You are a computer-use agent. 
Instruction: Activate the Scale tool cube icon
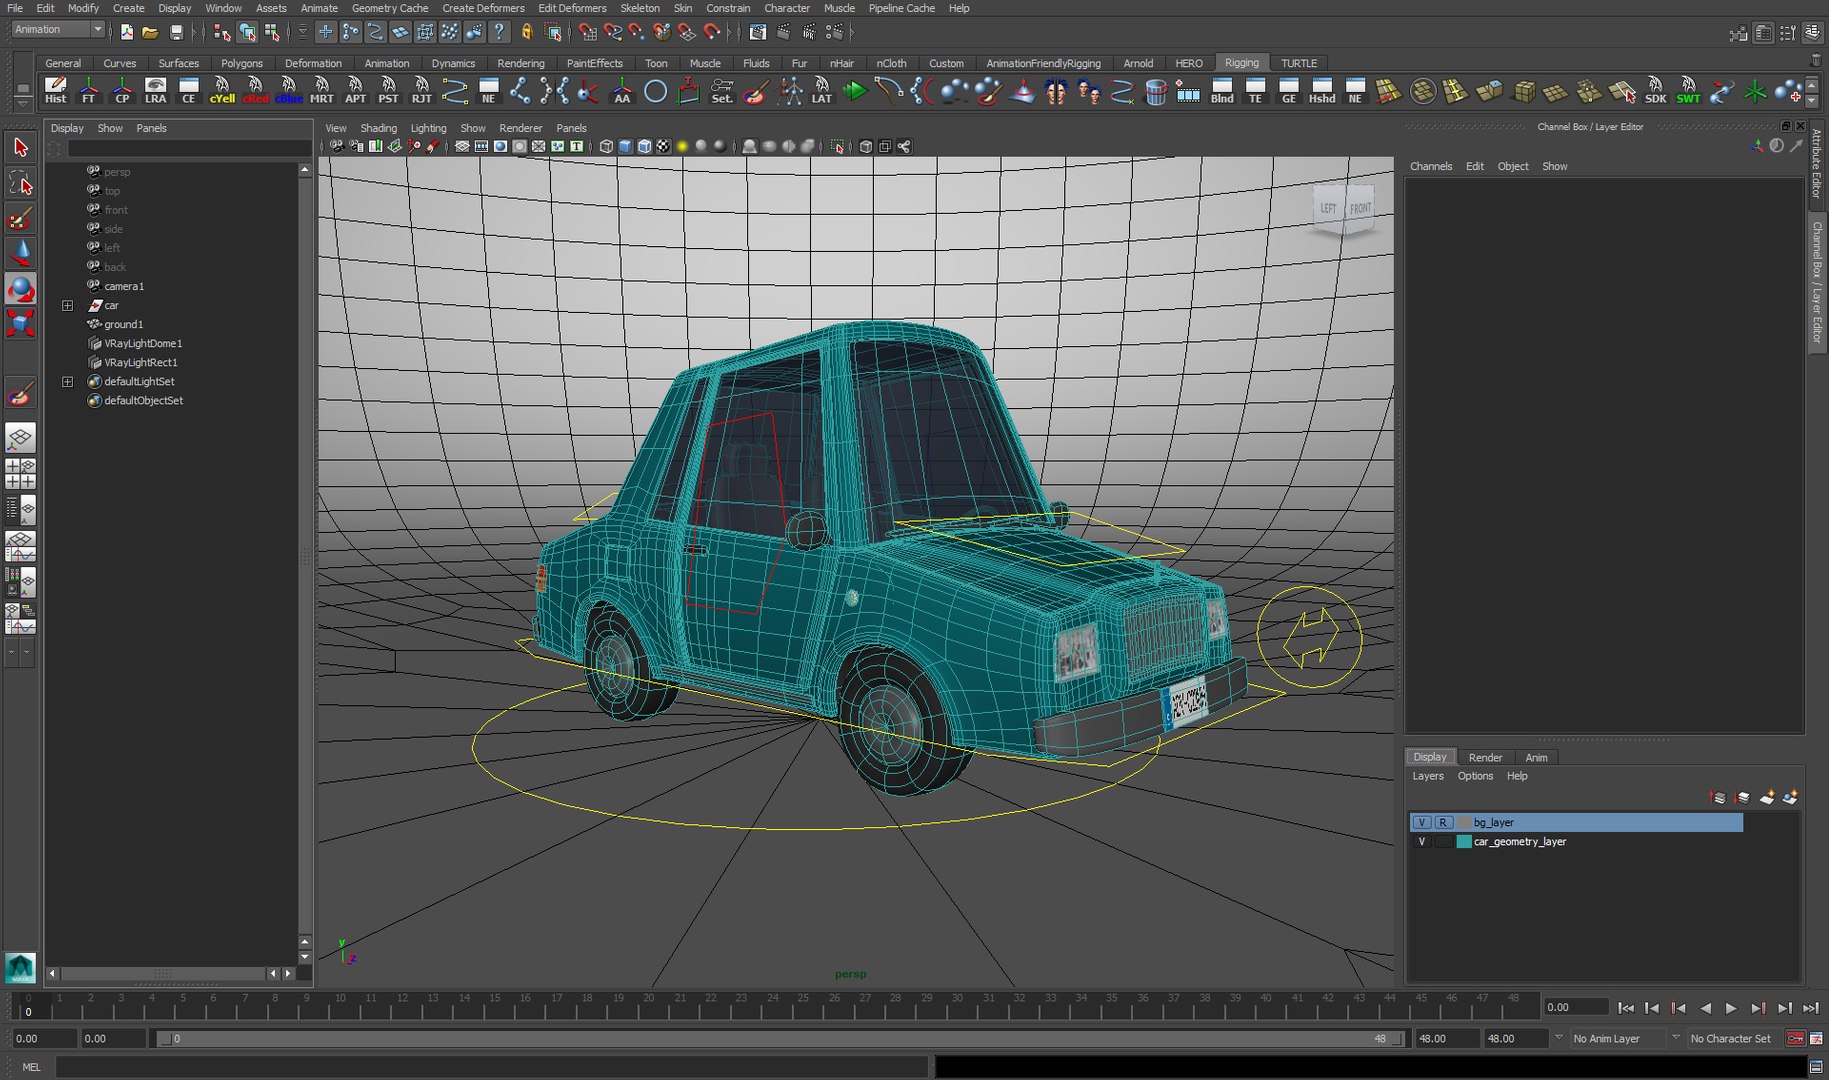click(x=20, y=323)
